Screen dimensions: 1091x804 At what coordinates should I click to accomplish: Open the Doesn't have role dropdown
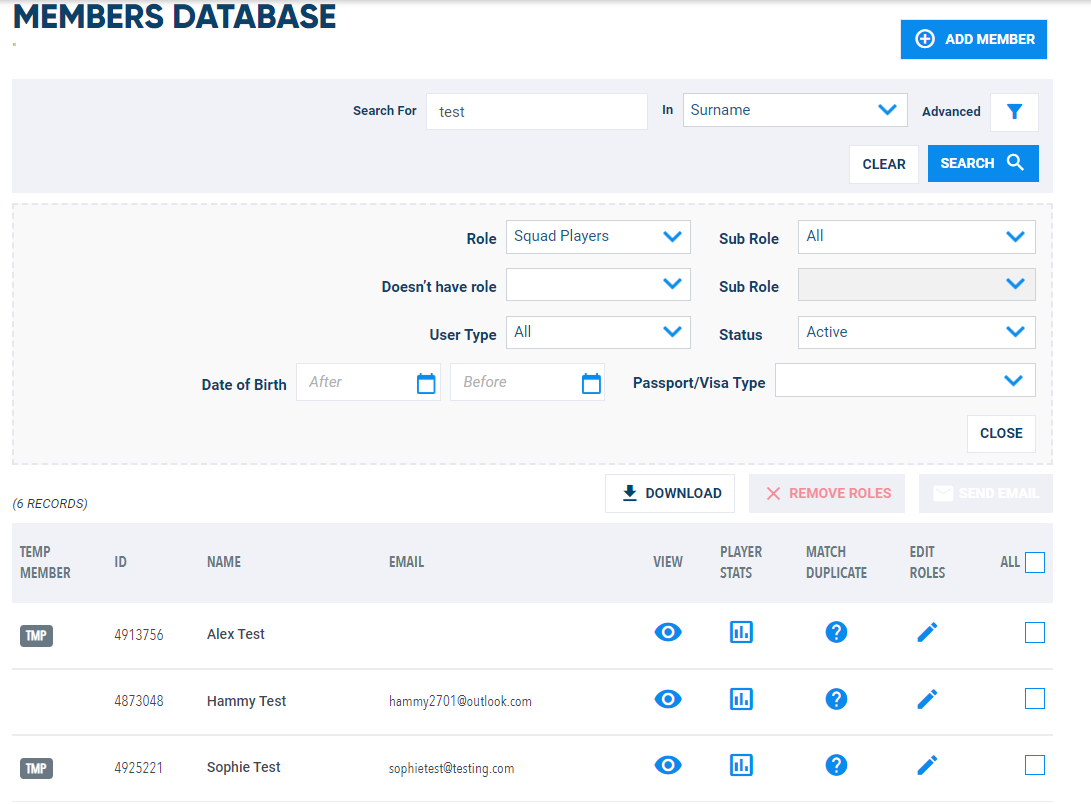(598, 284)
